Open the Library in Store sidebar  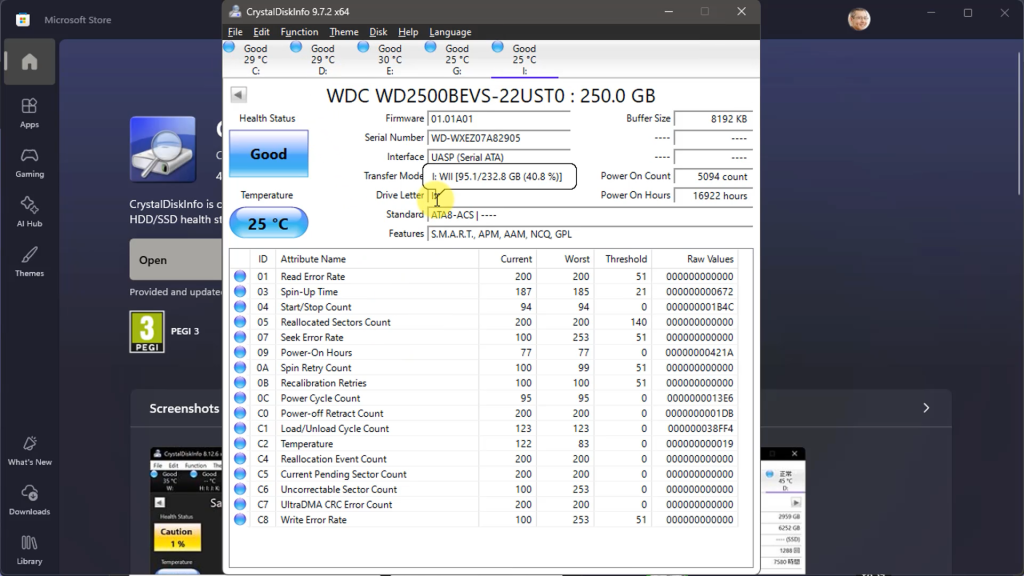point(29,549)
